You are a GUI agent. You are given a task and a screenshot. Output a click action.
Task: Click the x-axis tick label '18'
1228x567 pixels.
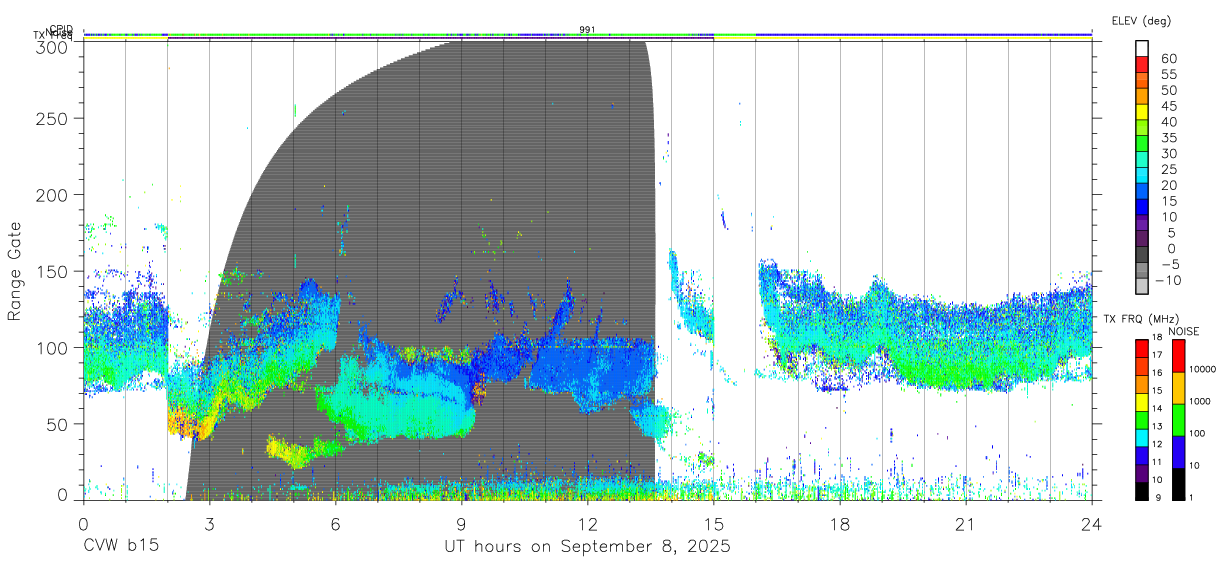(840, 525)
